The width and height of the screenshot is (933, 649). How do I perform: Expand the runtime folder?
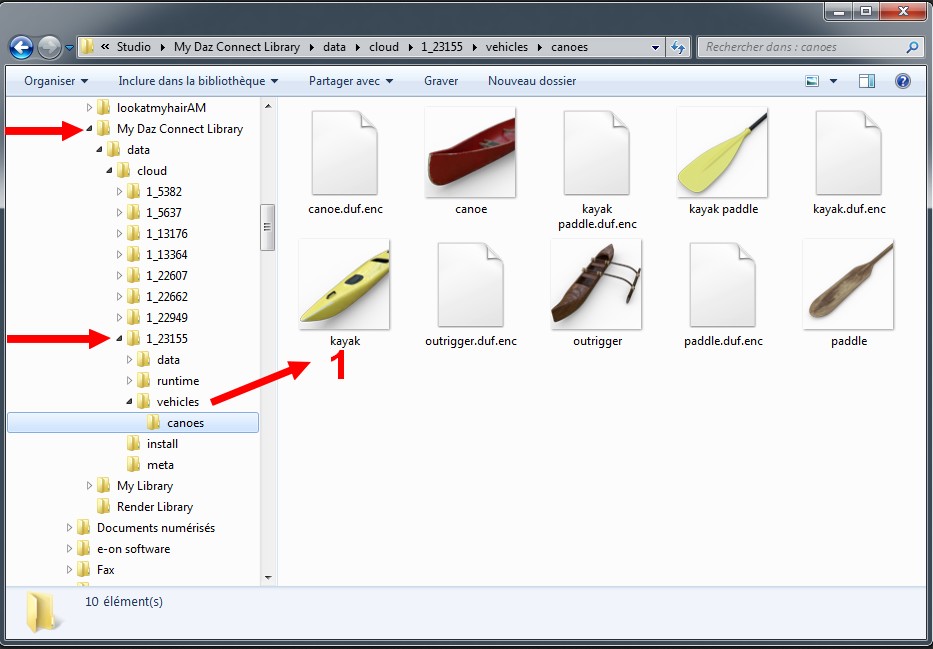[130, 381]
